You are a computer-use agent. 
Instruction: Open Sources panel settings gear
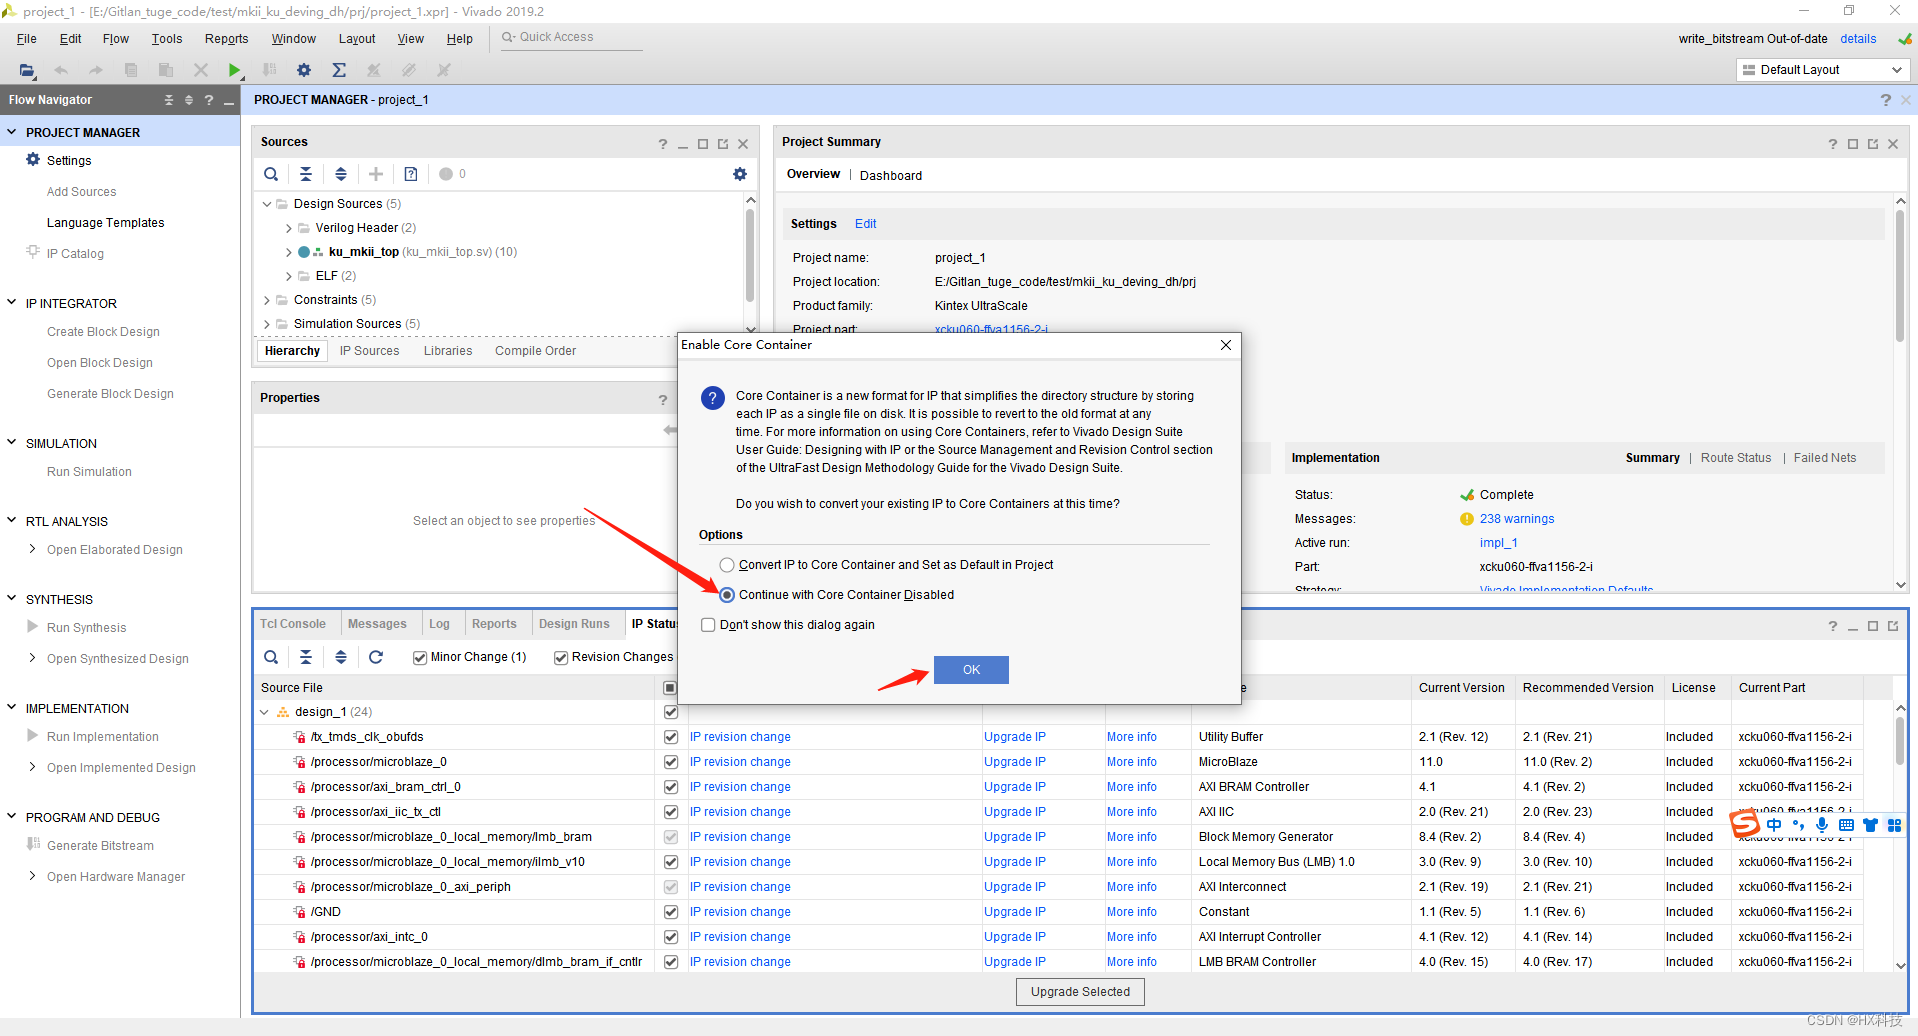(740, 174)
